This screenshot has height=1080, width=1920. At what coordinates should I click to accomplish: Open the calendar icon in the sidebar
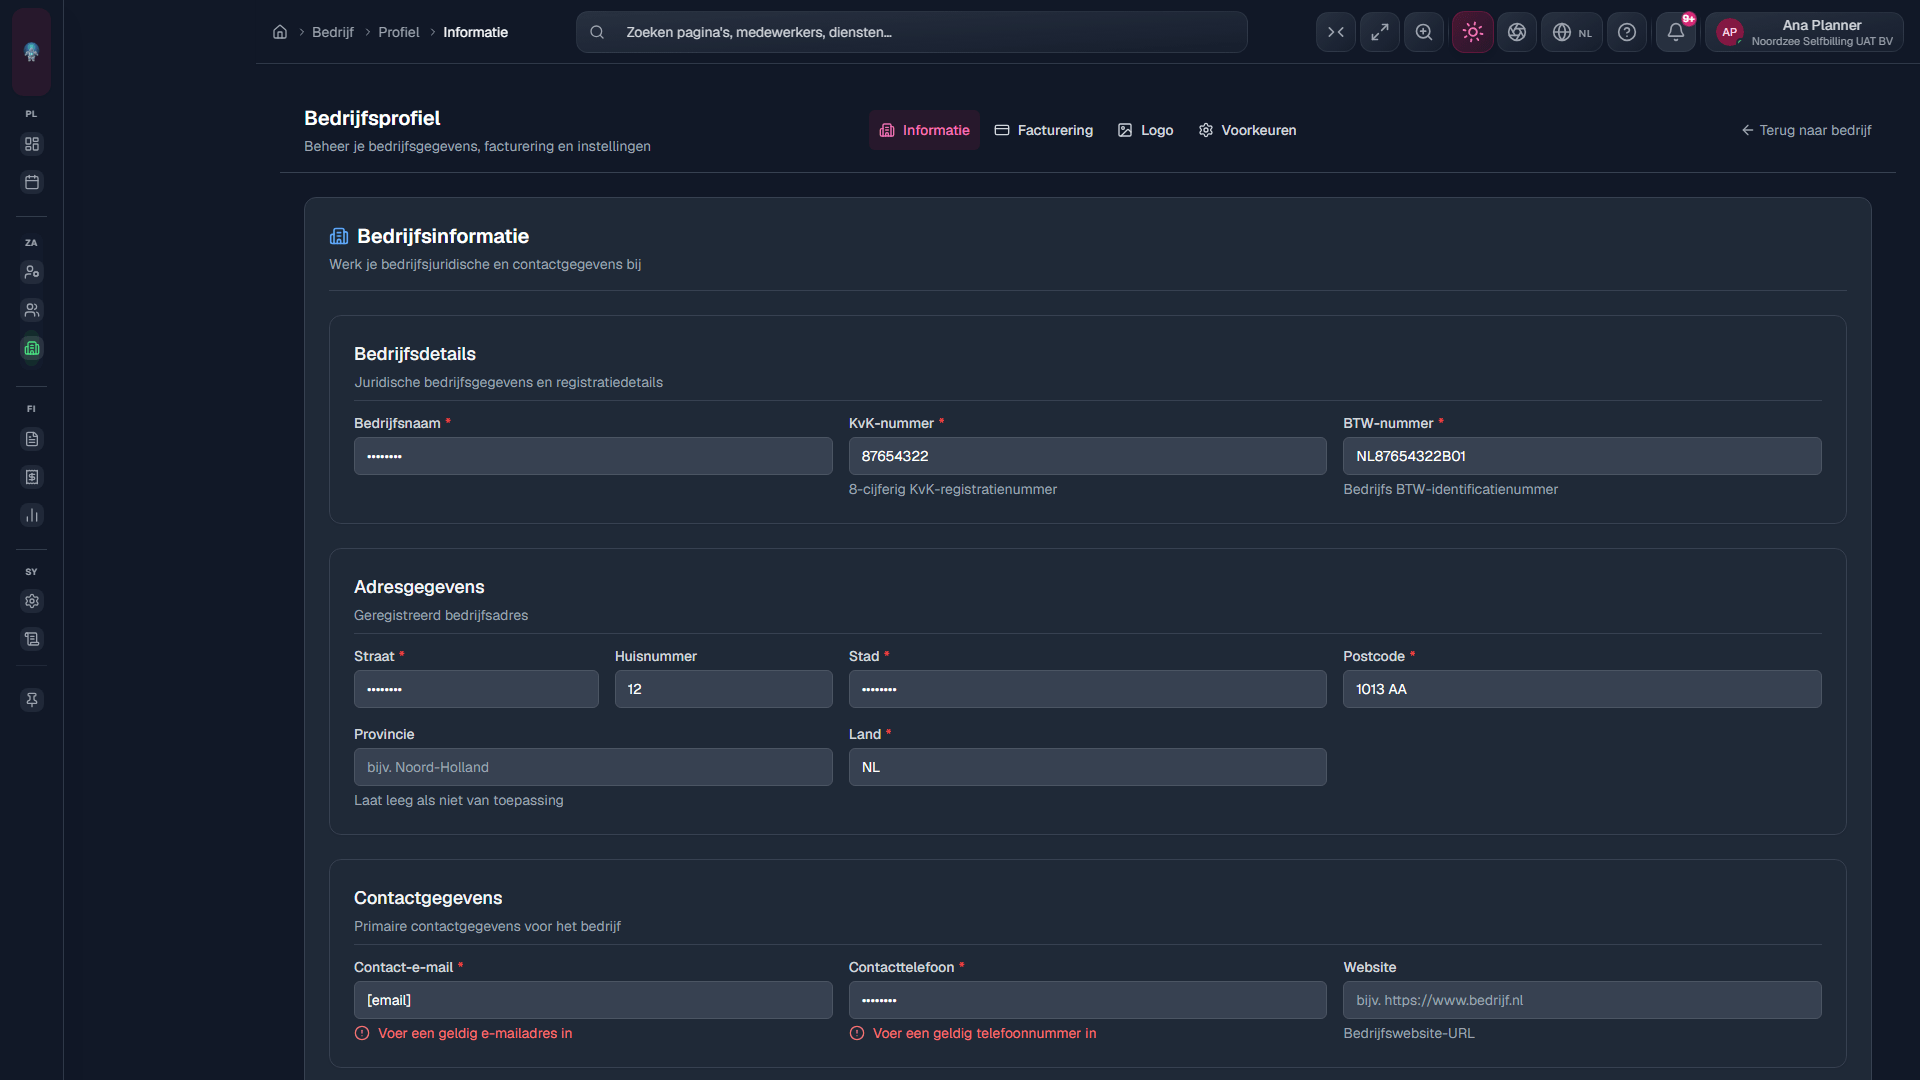[x=32, y=182]
